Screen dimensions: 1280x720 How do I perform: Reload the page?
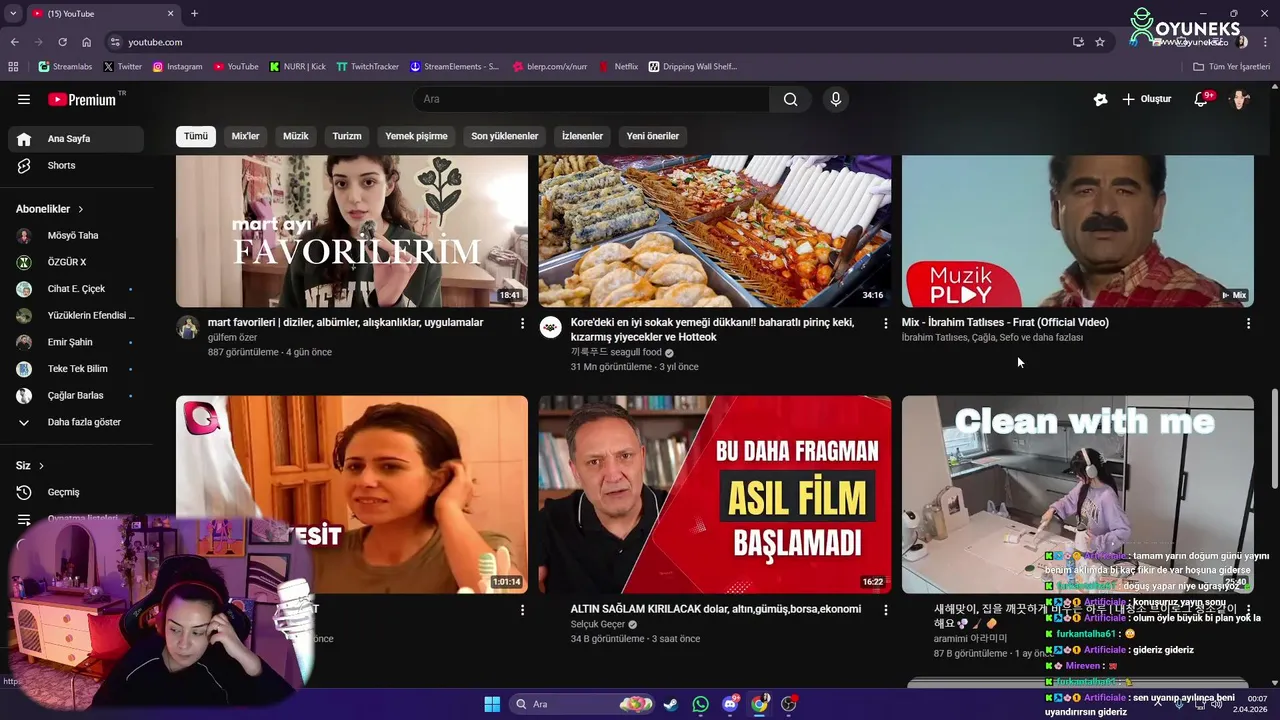(x=62, y=42)
